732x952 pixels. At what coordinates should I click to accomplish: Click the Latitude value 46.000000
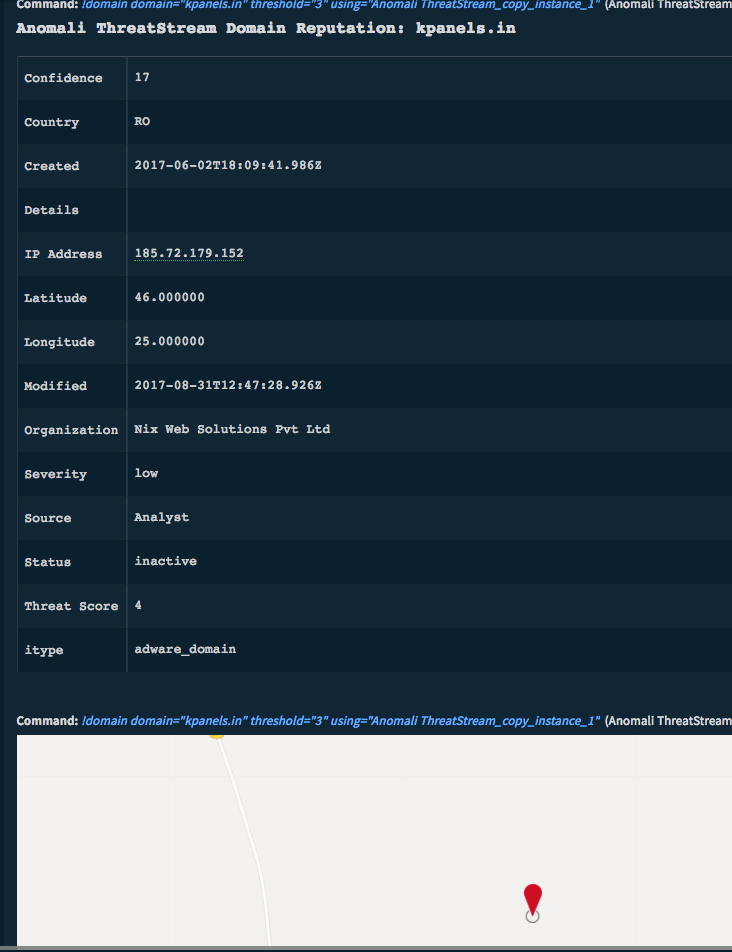pos(169,298)
